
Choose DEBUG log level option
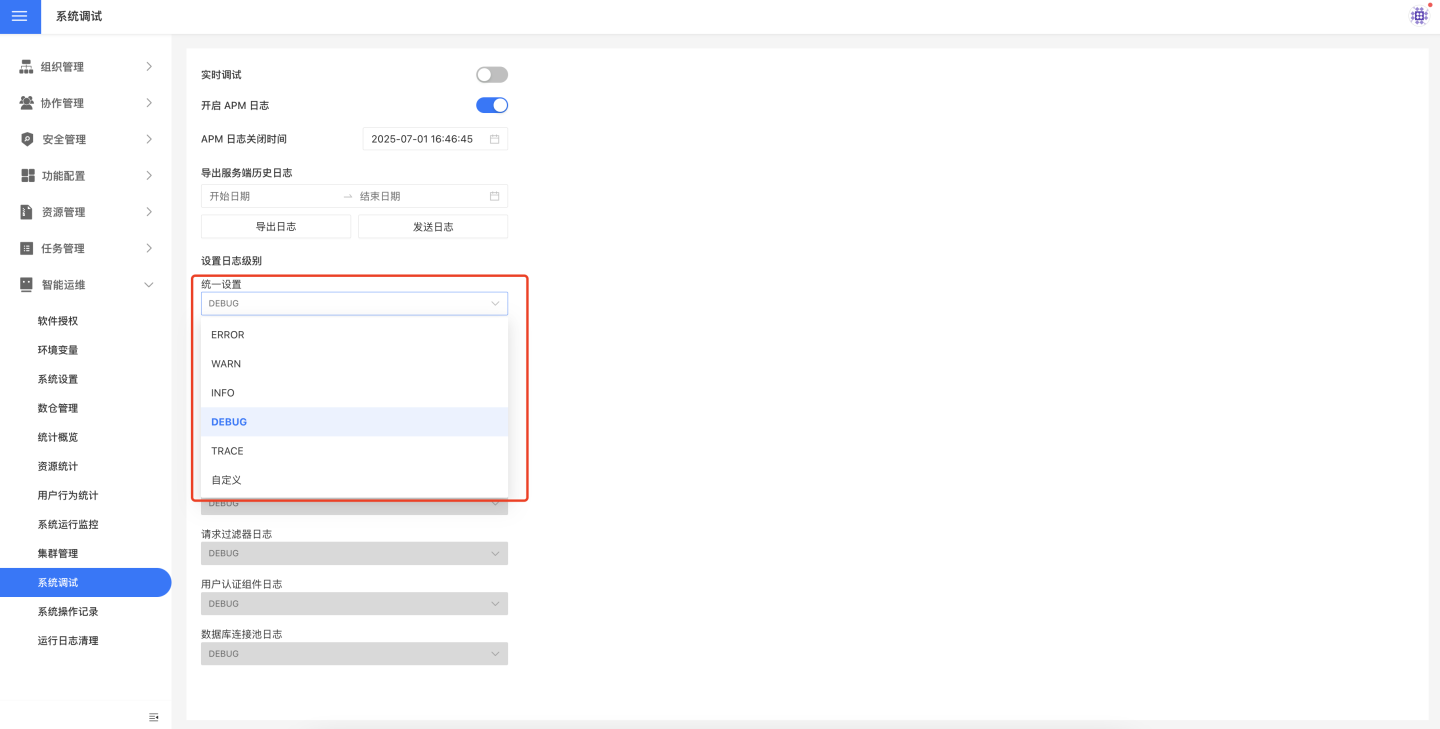[354, 422]
